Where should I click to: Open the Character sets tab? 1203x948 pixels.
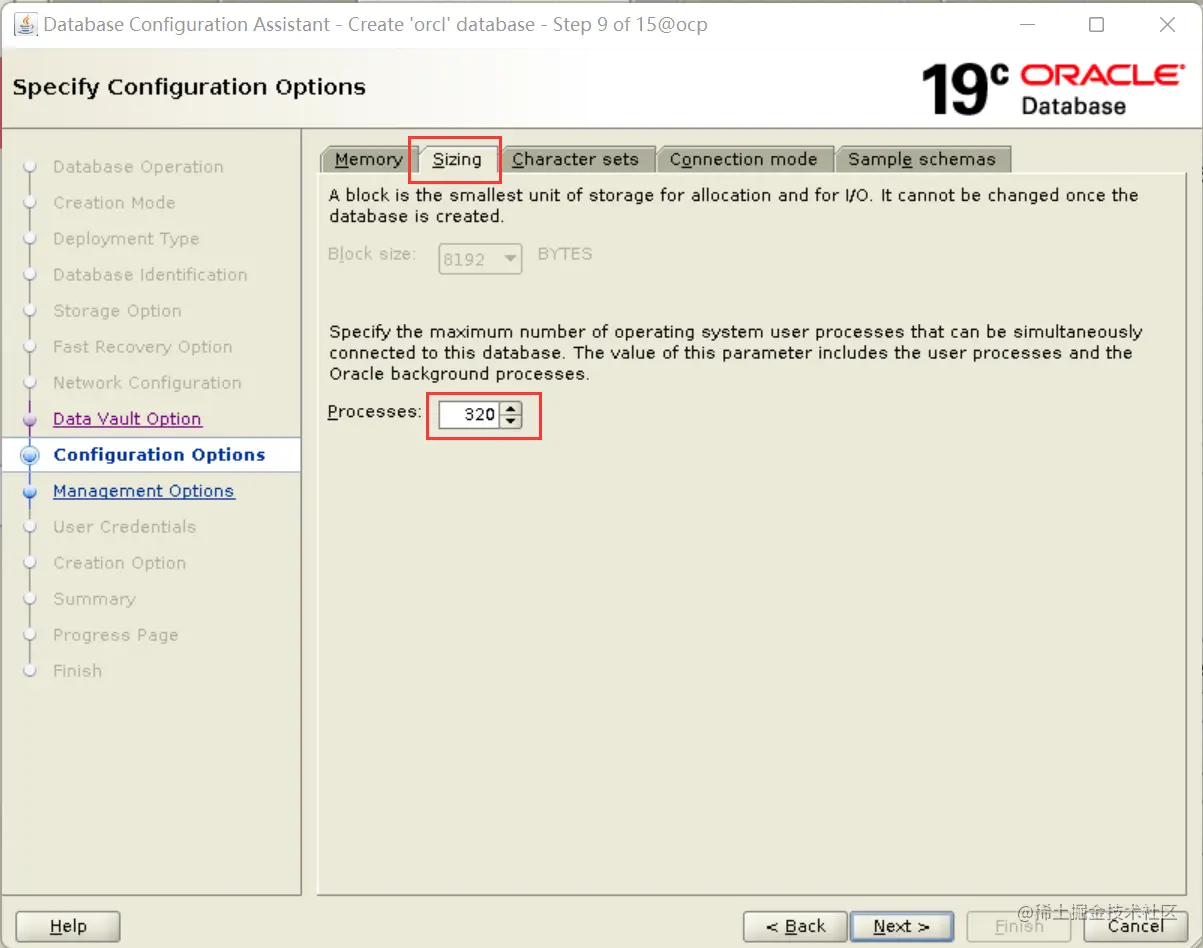[x=575, y=159]
